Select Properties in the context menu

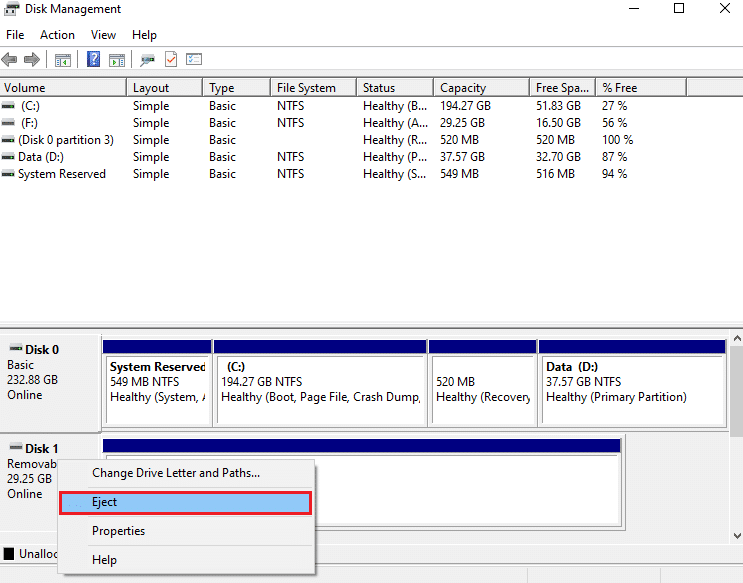tap(118, 531)
